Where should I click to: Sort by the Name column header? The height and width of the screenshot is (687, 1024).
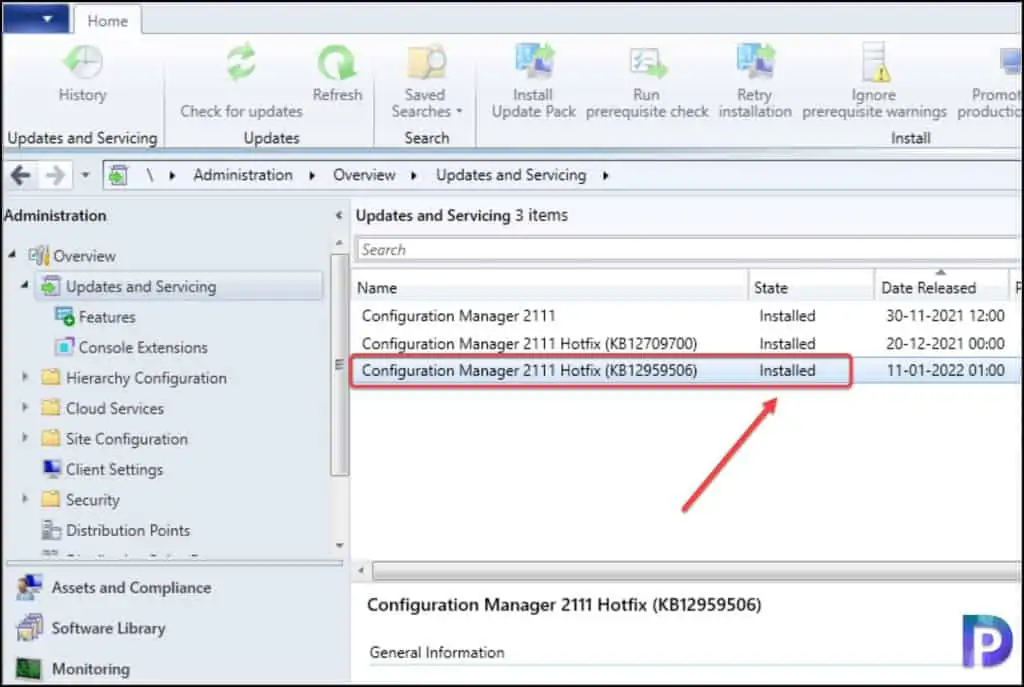click(x=551, y=287)
